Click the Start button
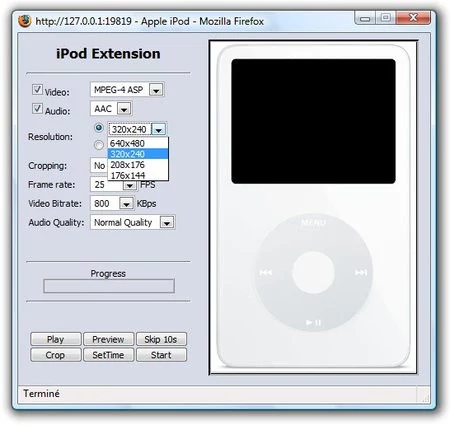Viewport: 450px width, 425px height. point(161,355)
